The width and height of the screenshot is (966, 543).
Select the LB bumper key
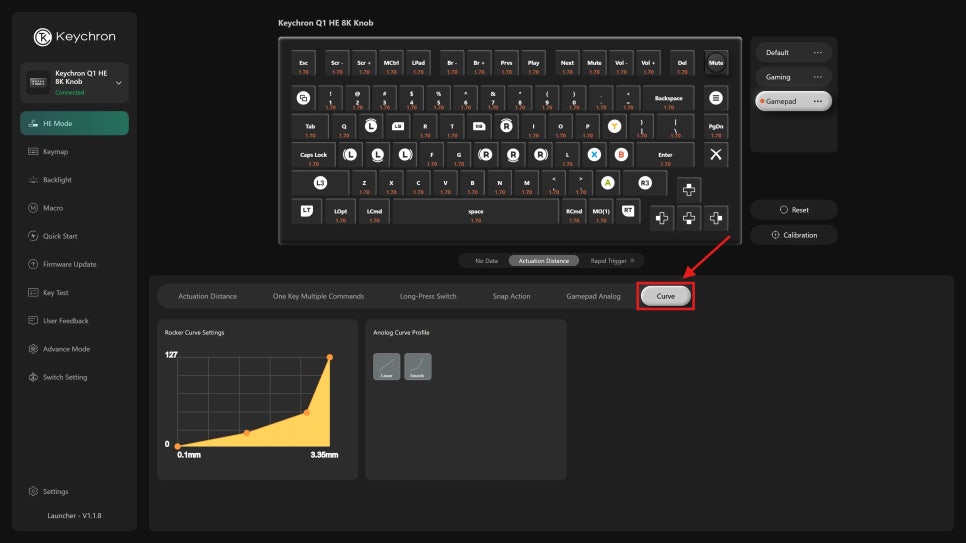click(398, 126)
